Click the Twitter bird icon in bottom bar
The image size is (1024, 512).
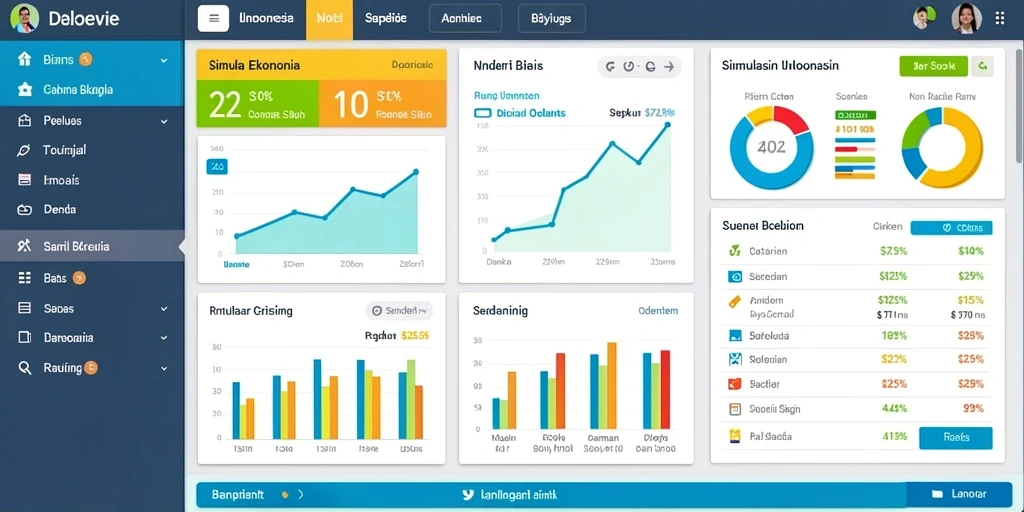(x=468, y=494)
